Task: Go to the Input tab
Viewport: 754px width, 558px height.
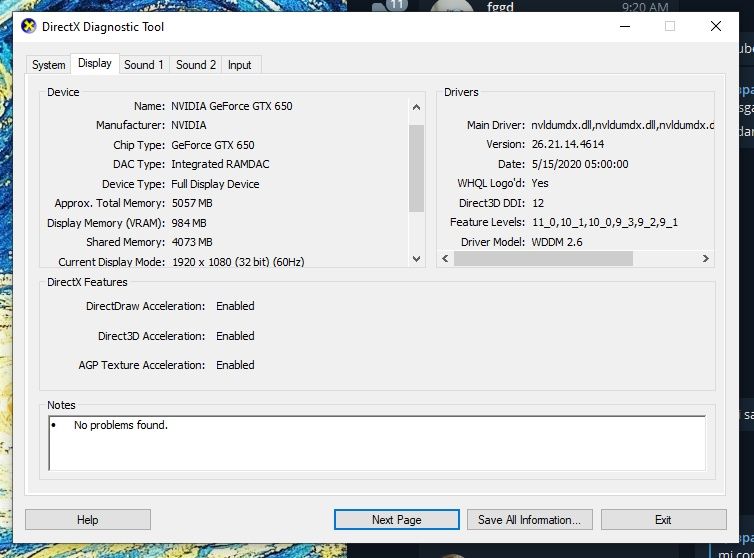Action: (239, 64)
